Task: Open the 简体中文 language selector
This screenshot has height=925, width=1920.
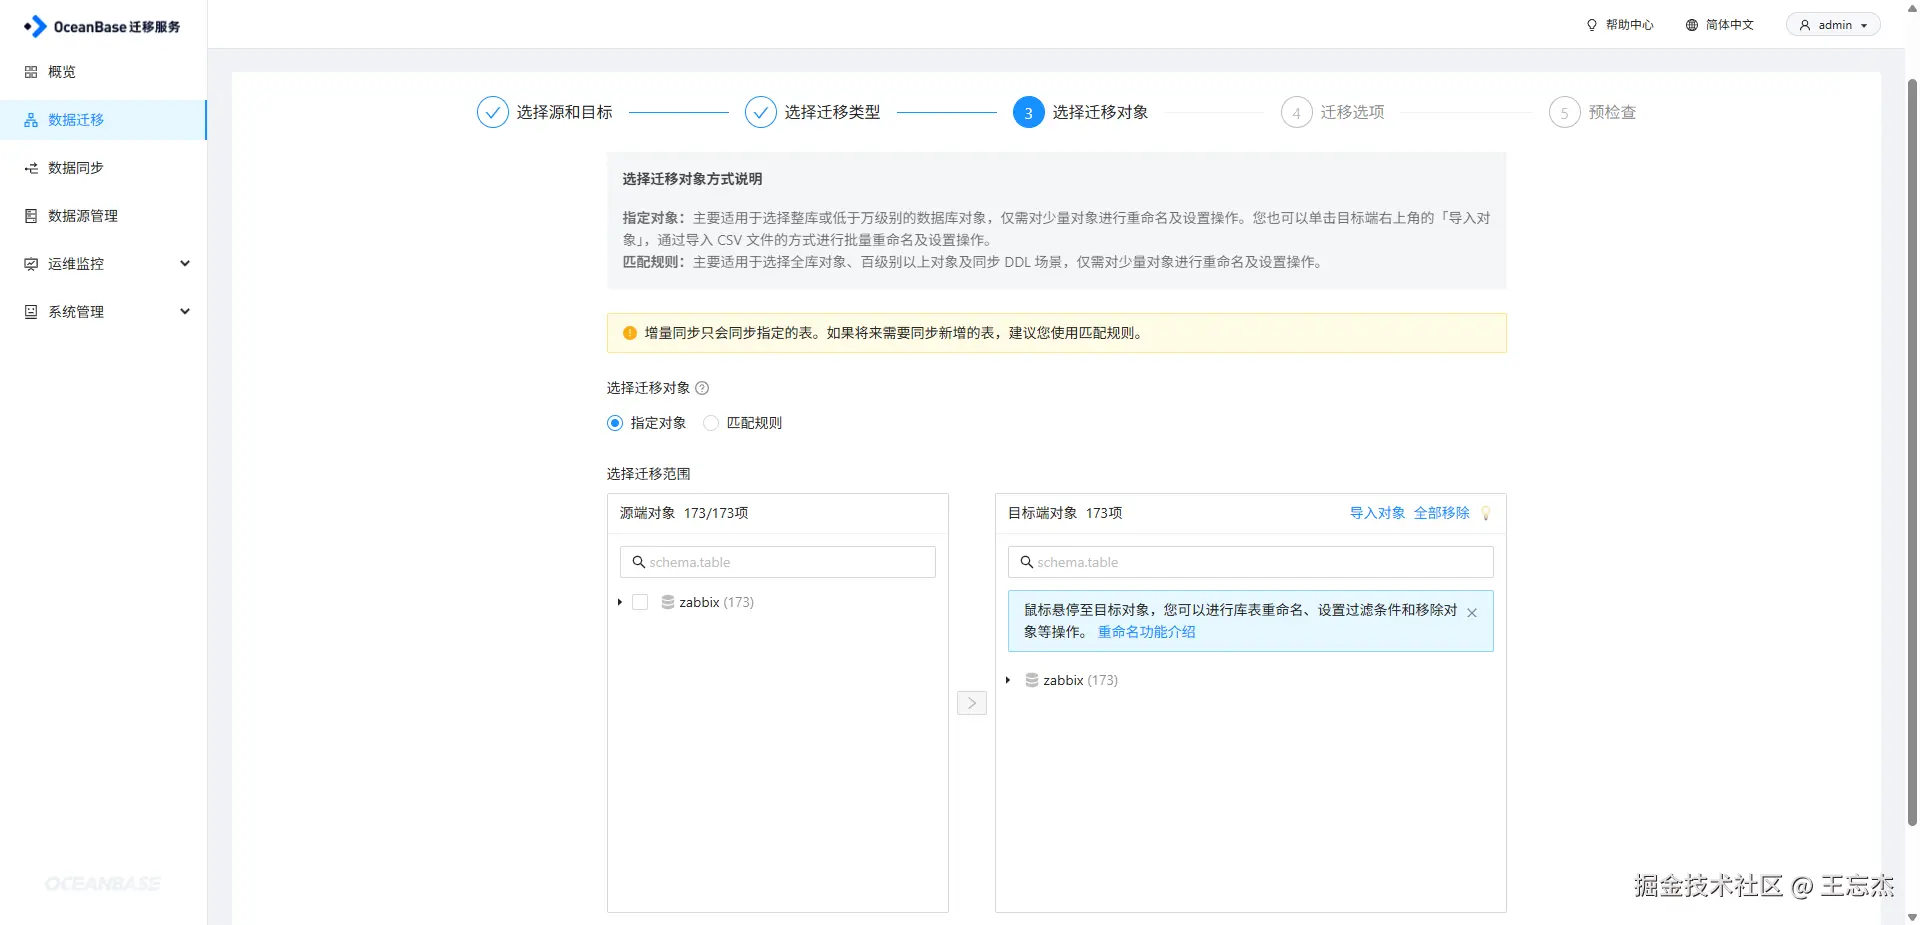Action: click(1720, 25)
